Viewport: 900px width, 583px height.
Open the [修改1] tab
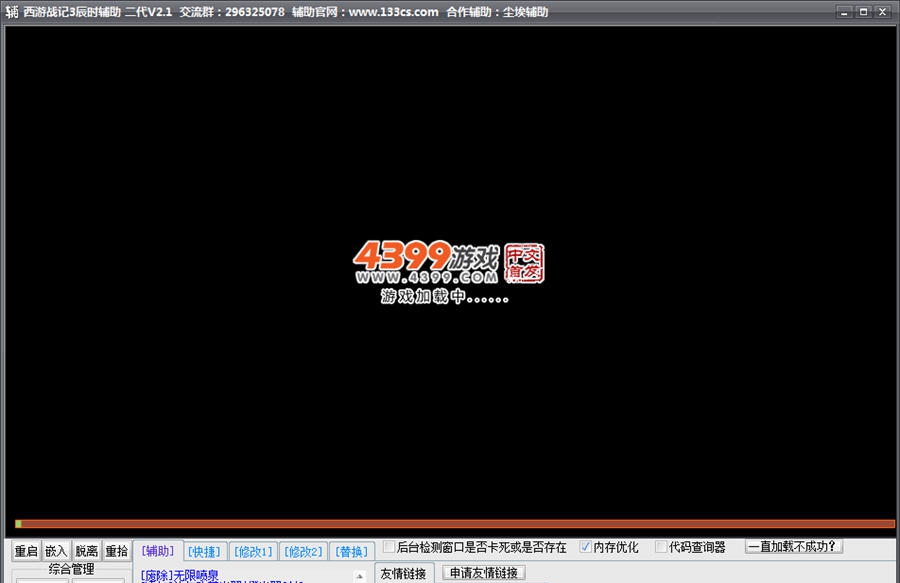(x=252, y=550)
